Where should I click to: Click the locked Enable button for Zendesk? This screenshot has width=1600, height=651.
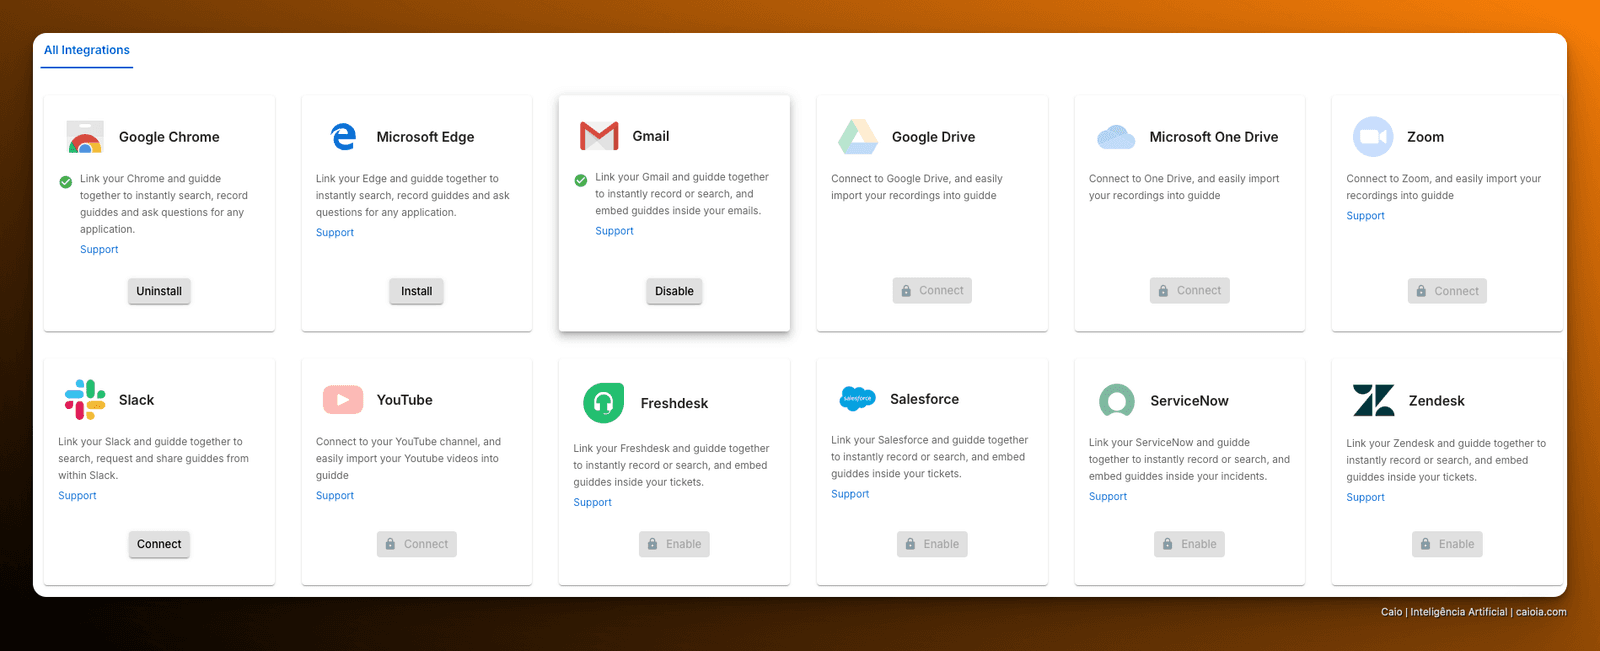(1447, 544)
